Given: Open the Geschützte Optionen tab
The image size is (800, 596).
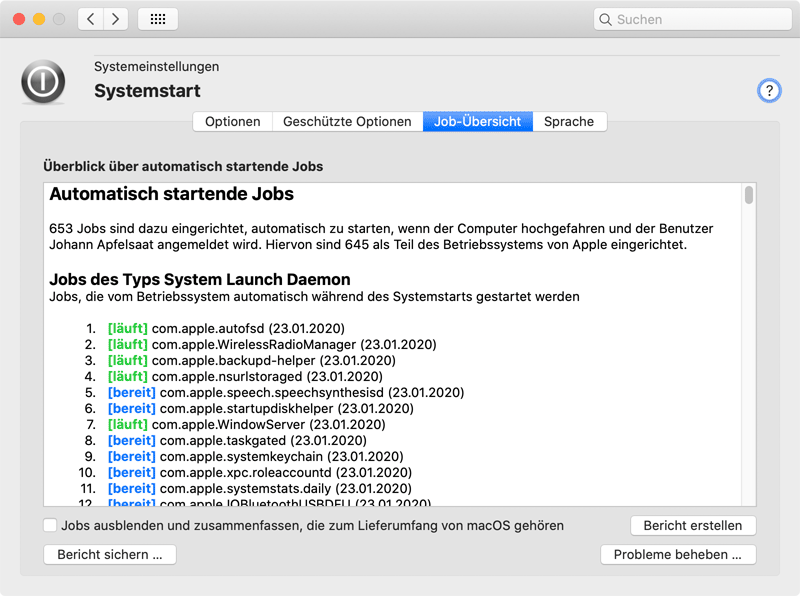Looking at the screenshot, I should point(347,121).
